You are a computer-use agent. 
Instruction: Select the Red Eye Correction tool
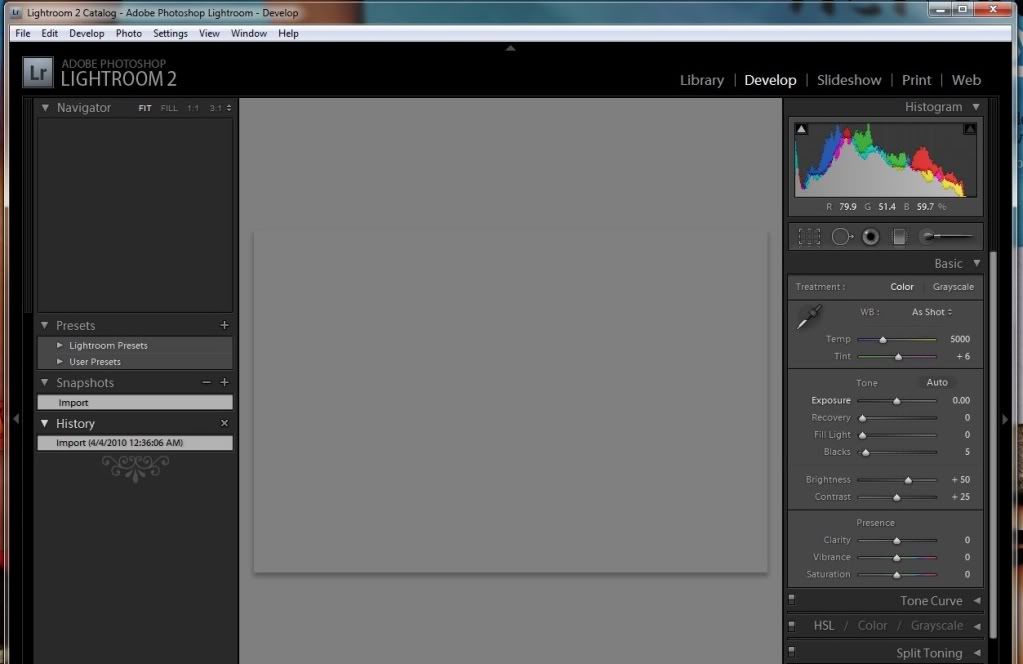pos(870,237)
